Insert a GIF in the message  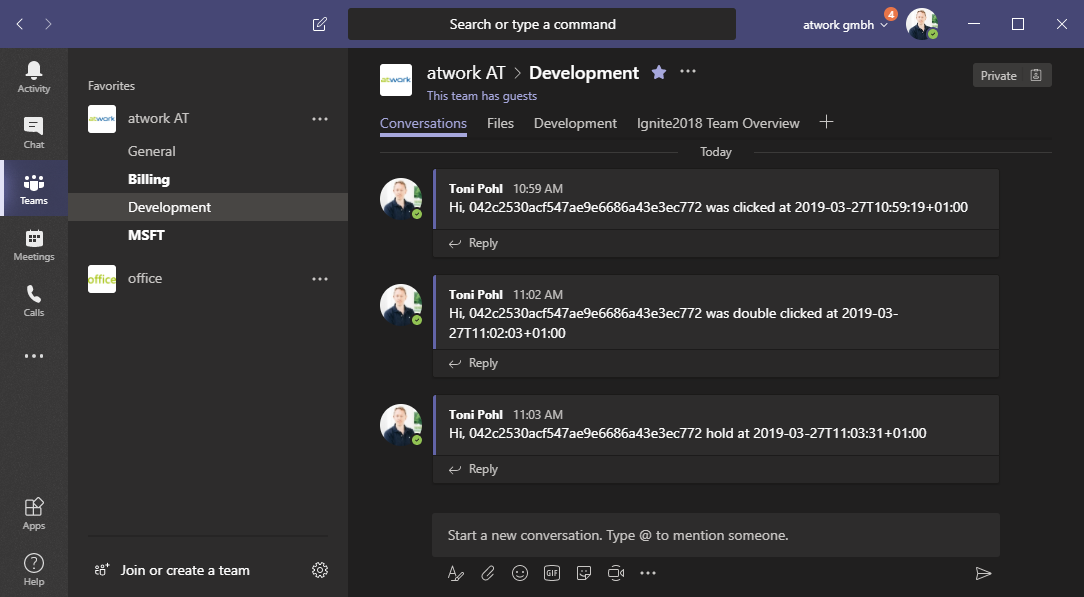552,573
